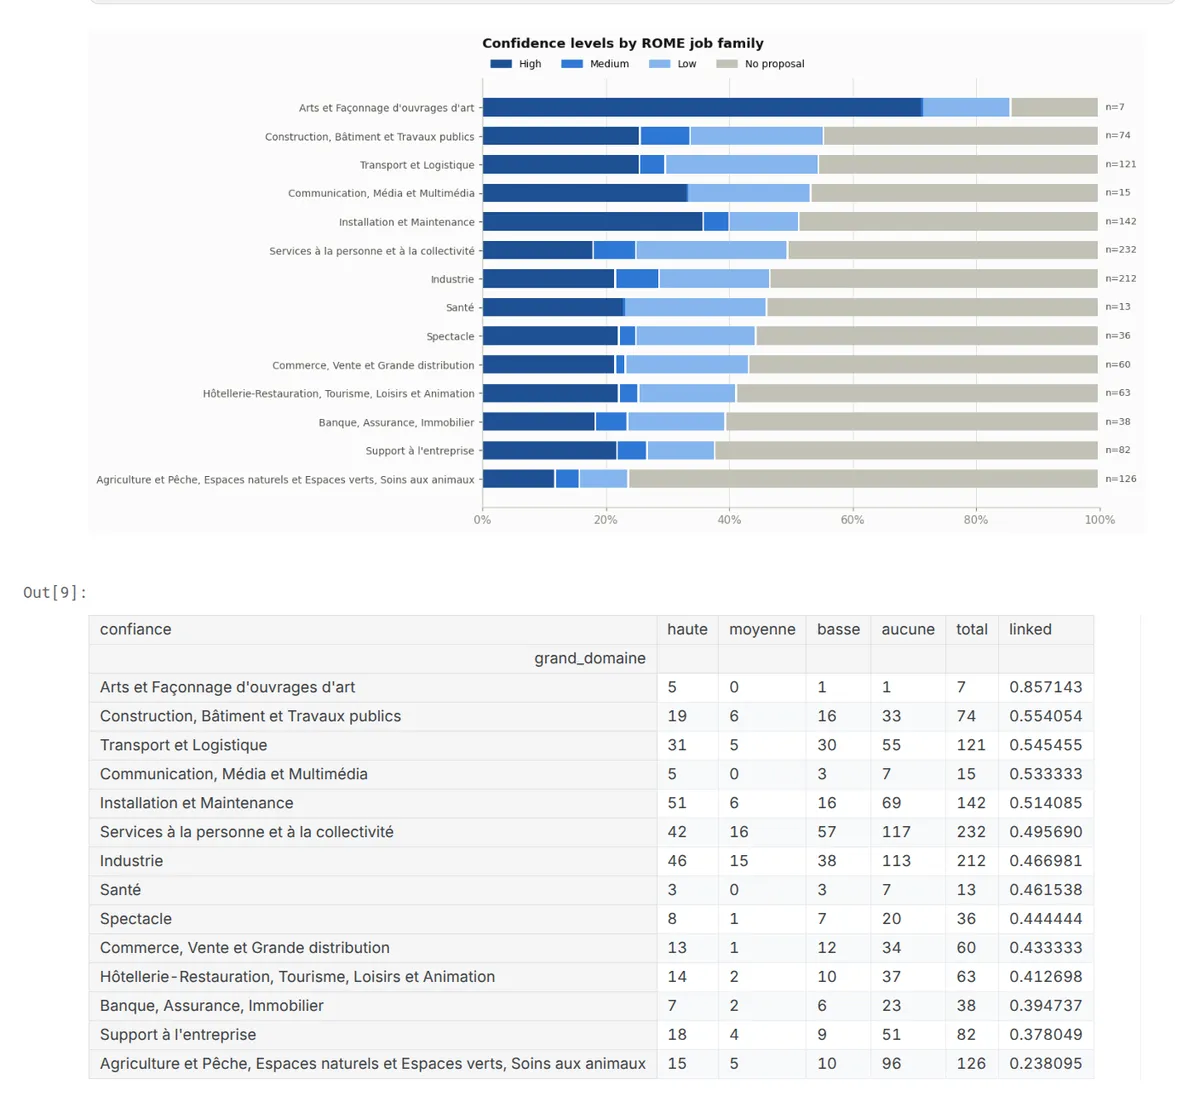1200x1102 pixels.
Task: Click 'Spectacle' row label in the table
Action: (x=136, y=919)
